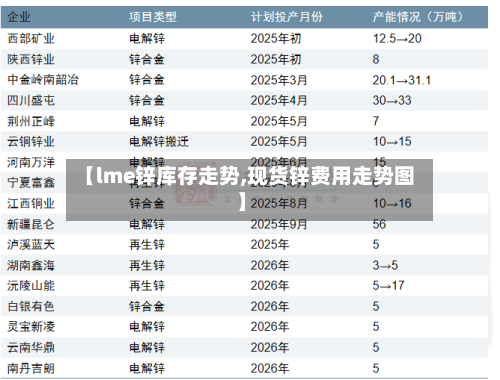Click 2025年 in the 泸溪蓝天 row
500x380 pixels.
[x=270, y=245]
